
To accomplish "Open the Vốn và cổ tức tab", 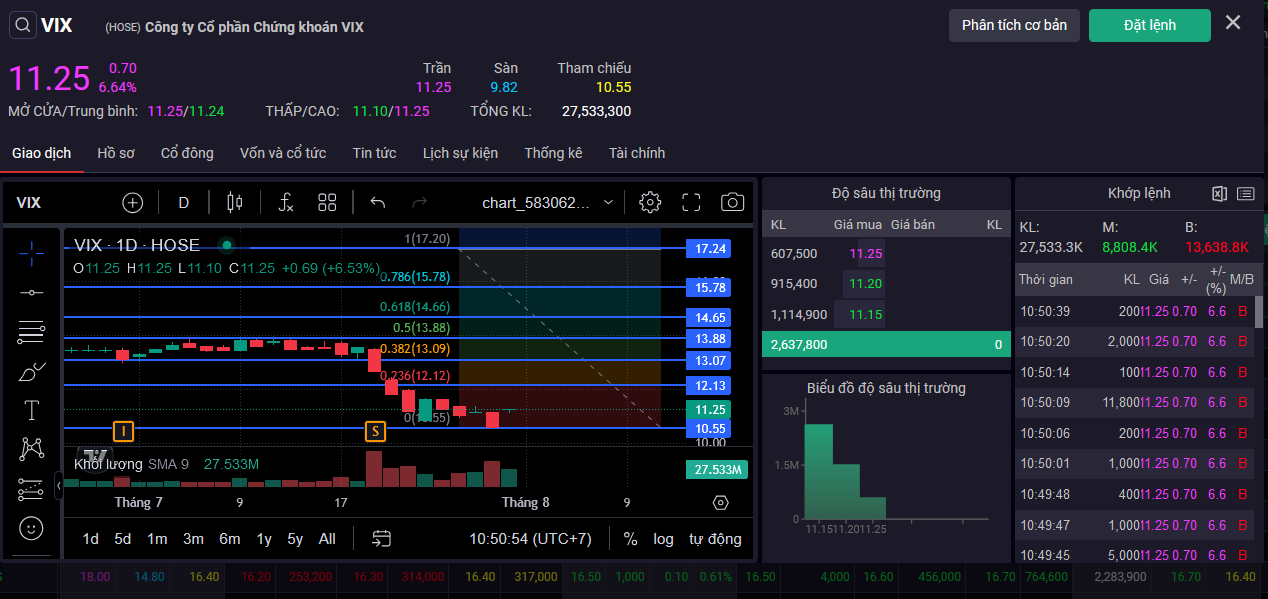I will pyautogui.click(x=283, y=153).
